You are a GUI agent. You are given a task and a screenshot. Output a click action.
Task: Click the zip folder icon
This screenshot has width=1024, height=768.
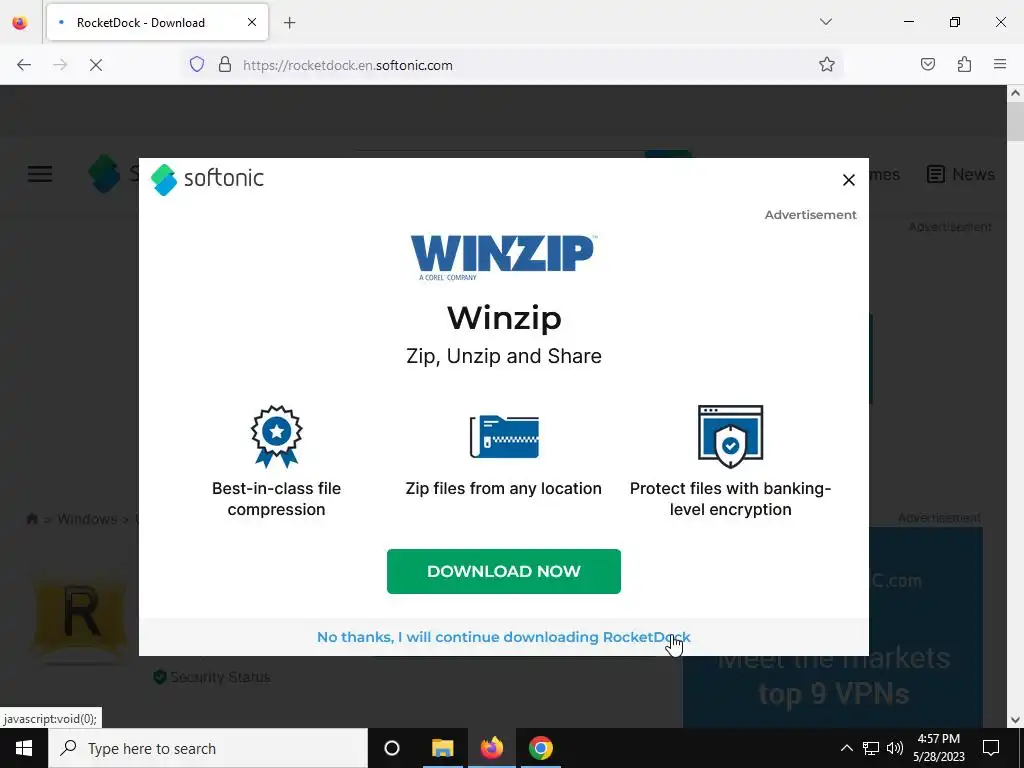(x=504, y=436)
